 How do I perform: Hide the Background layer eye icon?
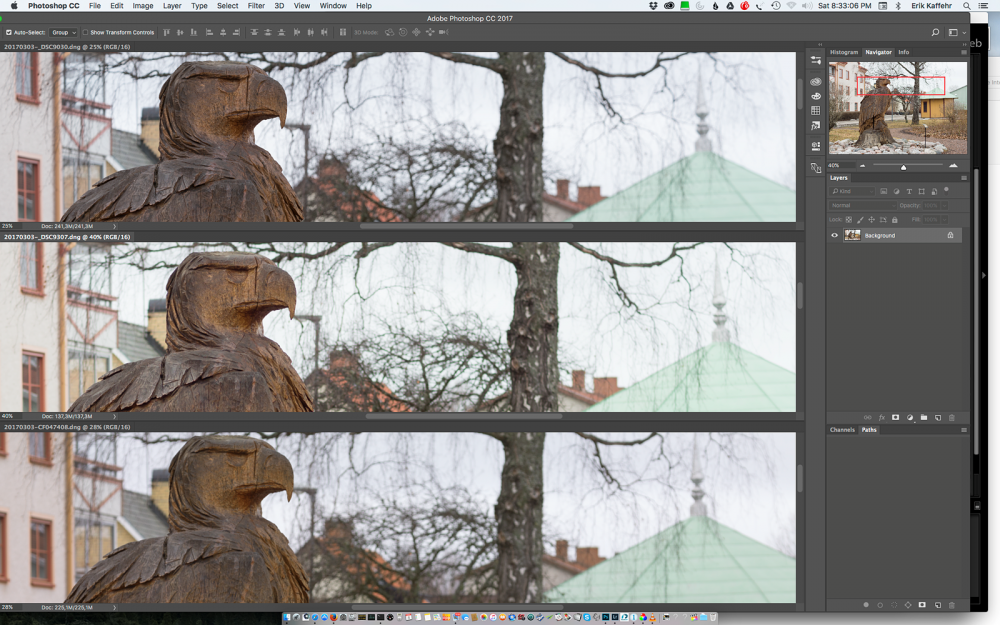(835, 235)
